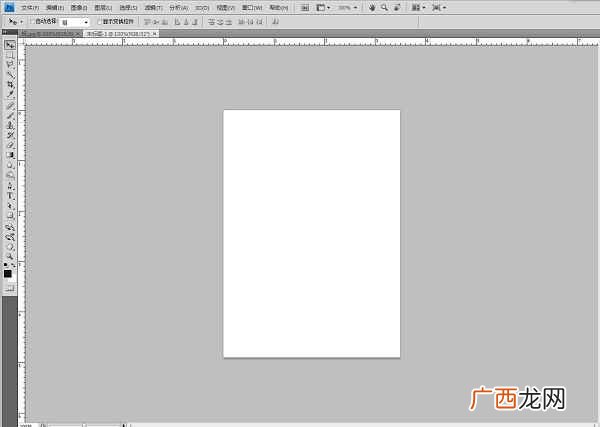Select the Rectangle shape tool
600x427 pixels.
10,216
